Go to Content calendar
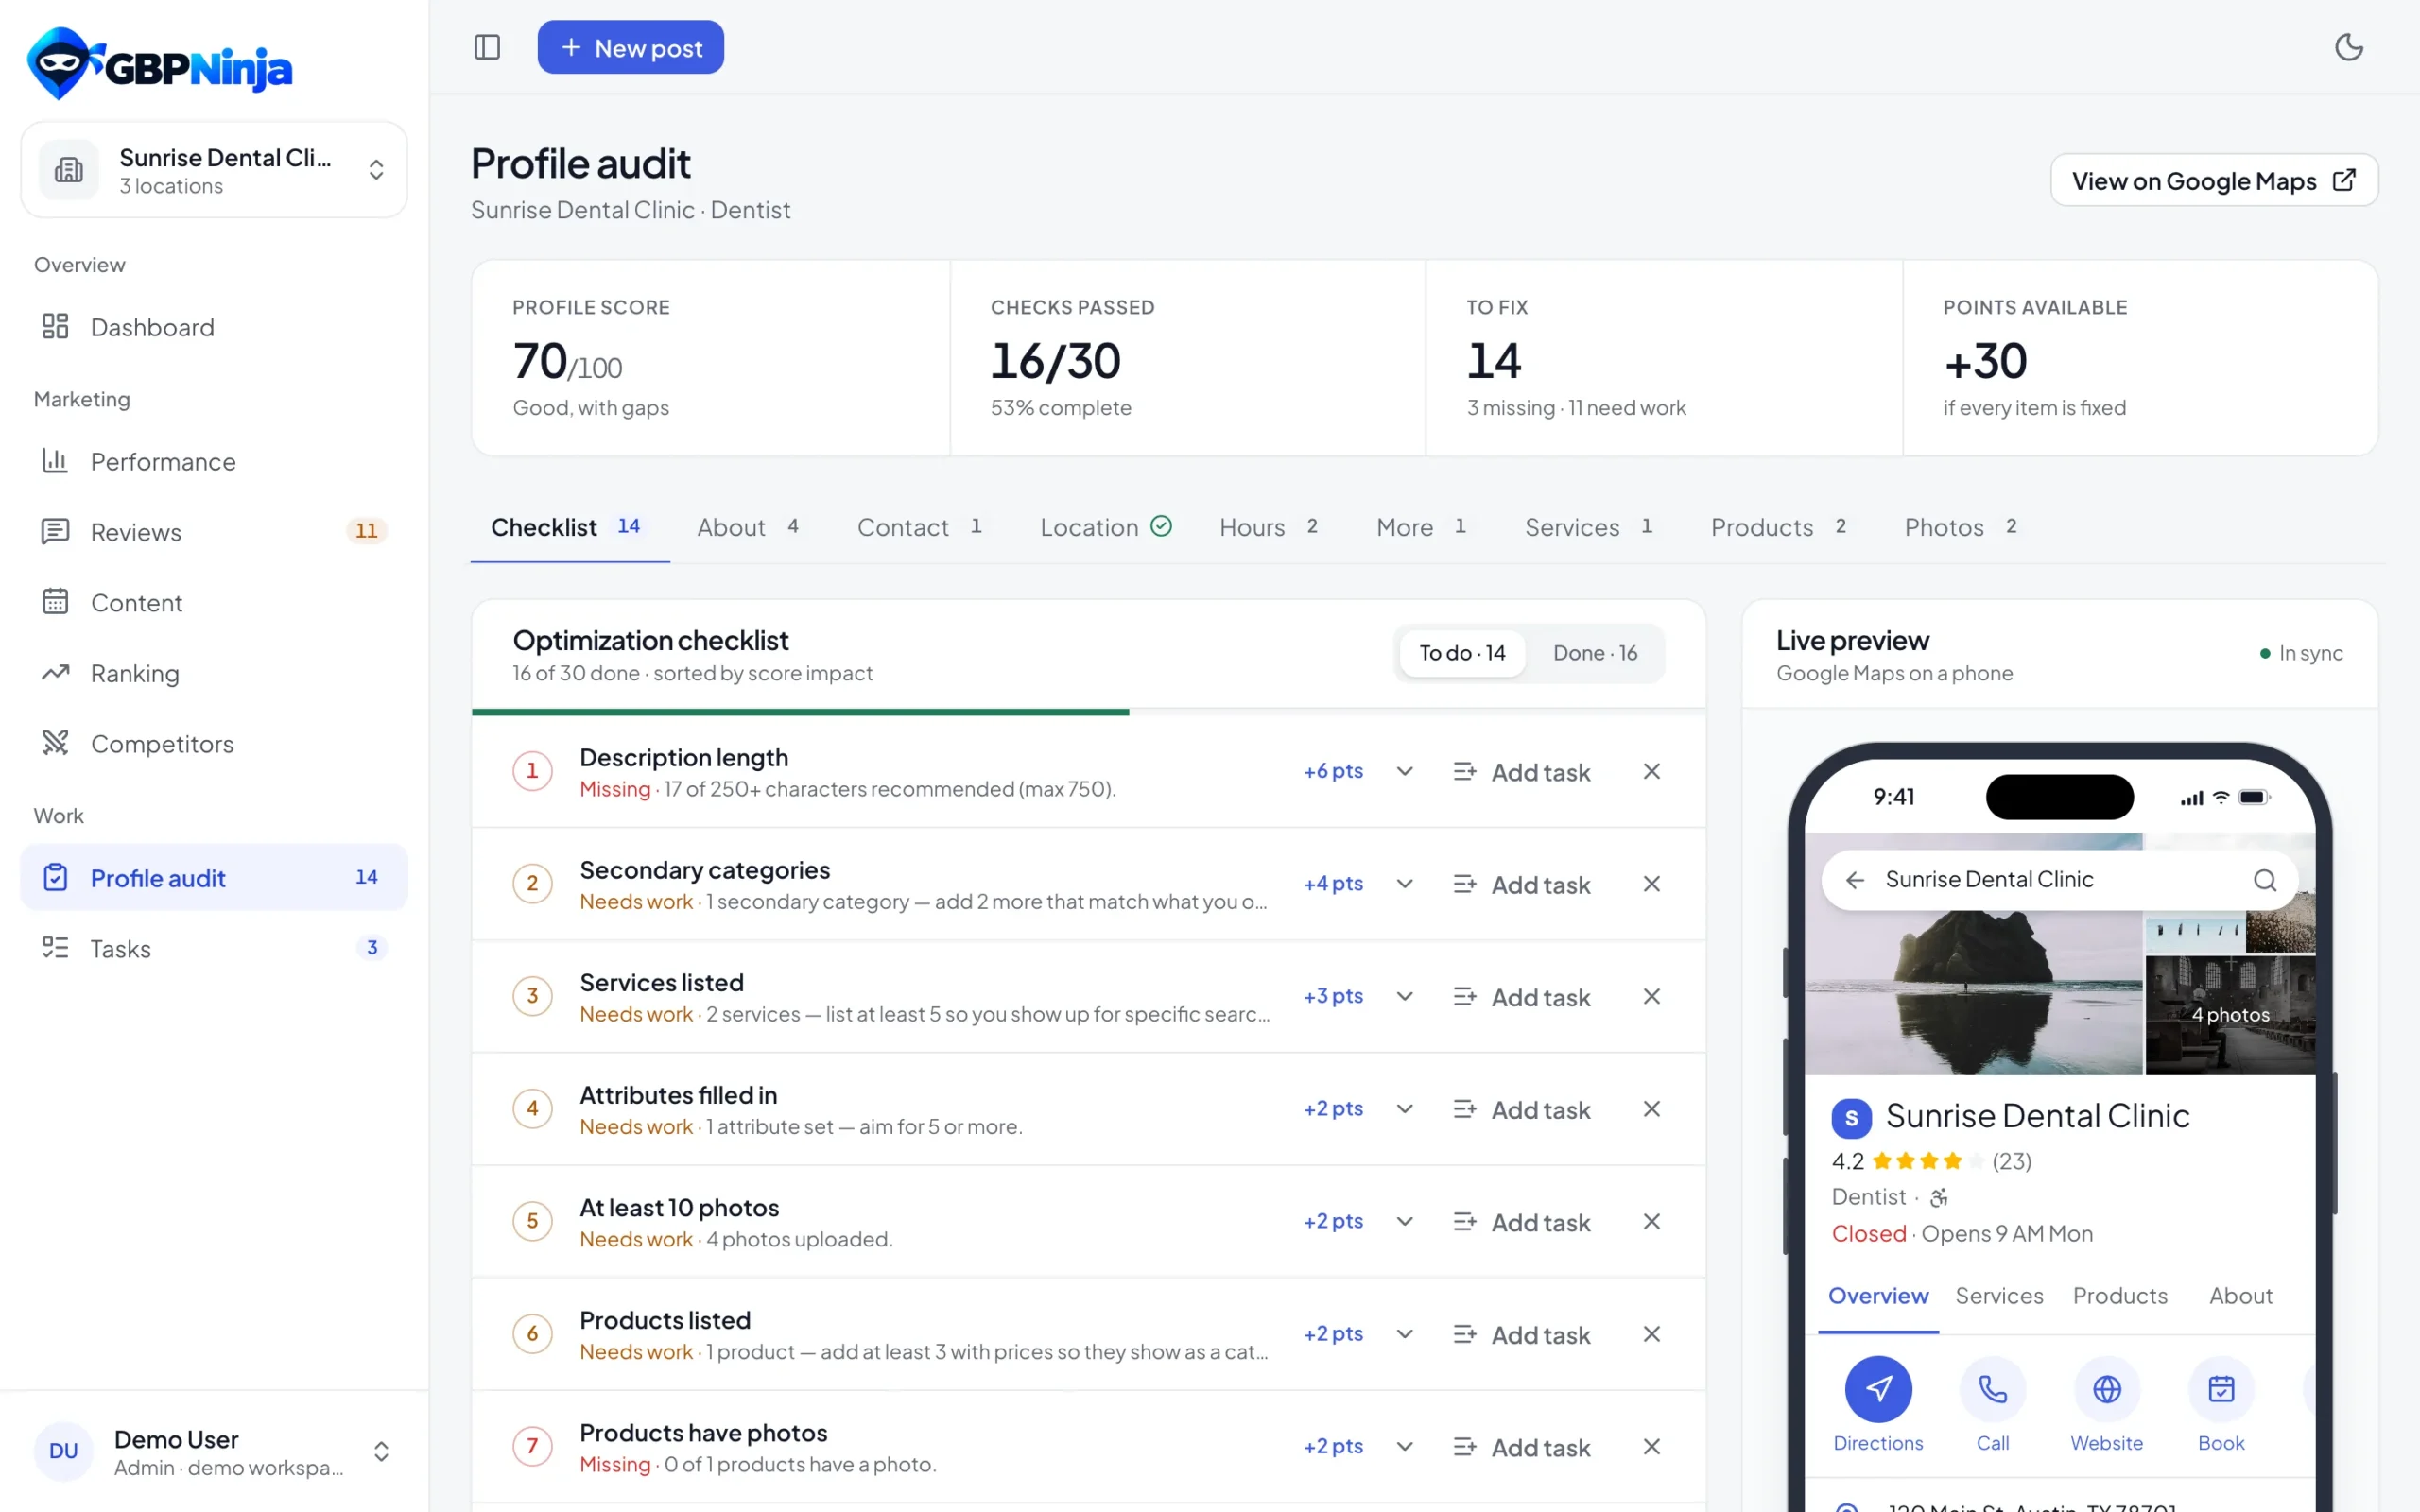2420x1512 pixels. click(214, 602)
